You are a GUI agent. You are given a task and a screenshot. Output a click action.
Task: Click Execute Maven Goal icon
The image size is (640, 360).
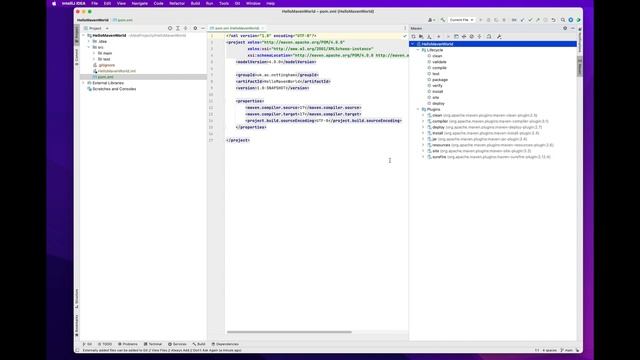(x=456, y=37)
